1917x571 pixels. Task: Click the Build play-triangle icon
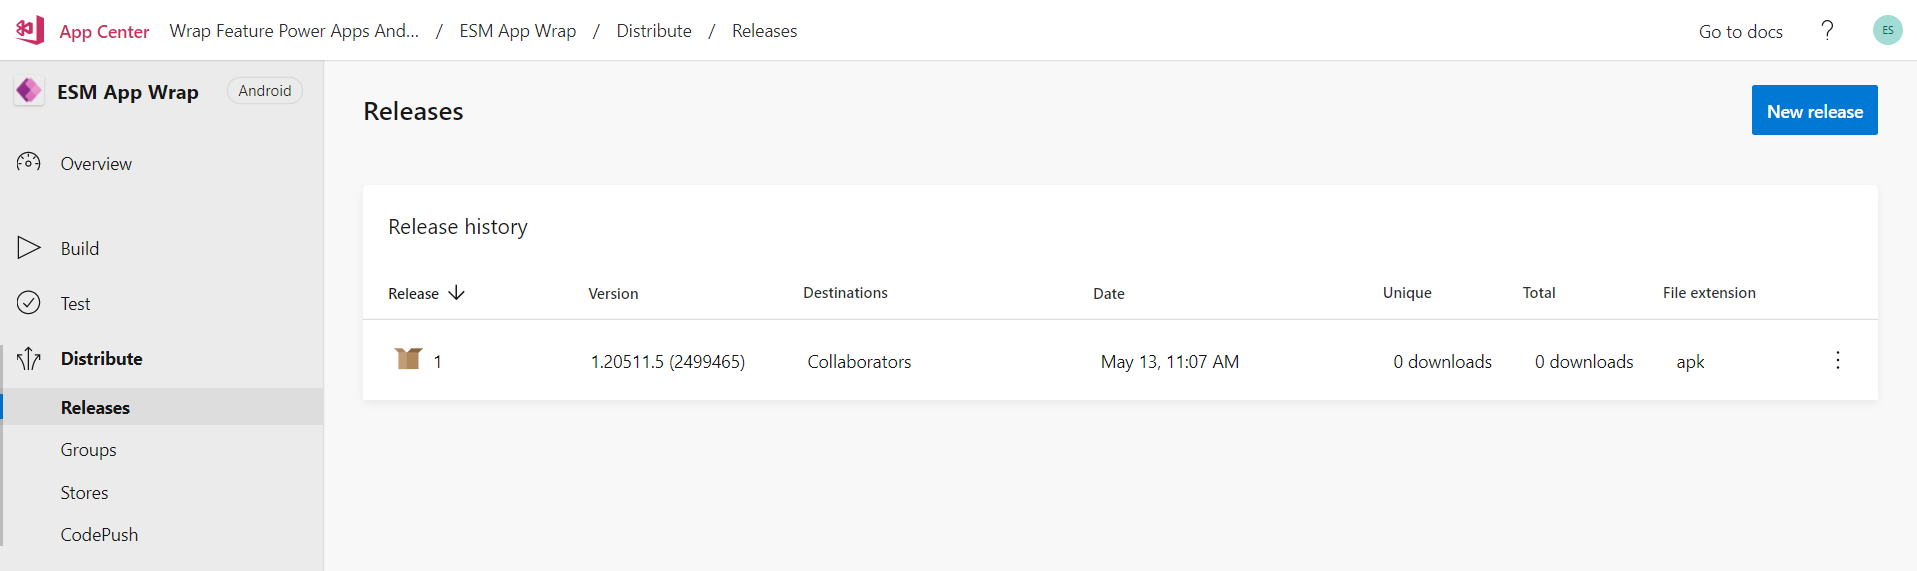(x=29, y=248)
